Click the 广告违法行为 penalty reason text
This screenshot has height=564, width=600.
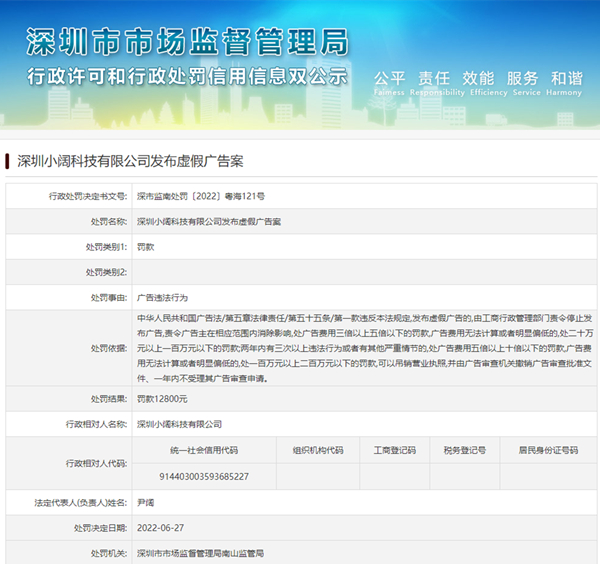pyautogui.click(x=162, y=297)
